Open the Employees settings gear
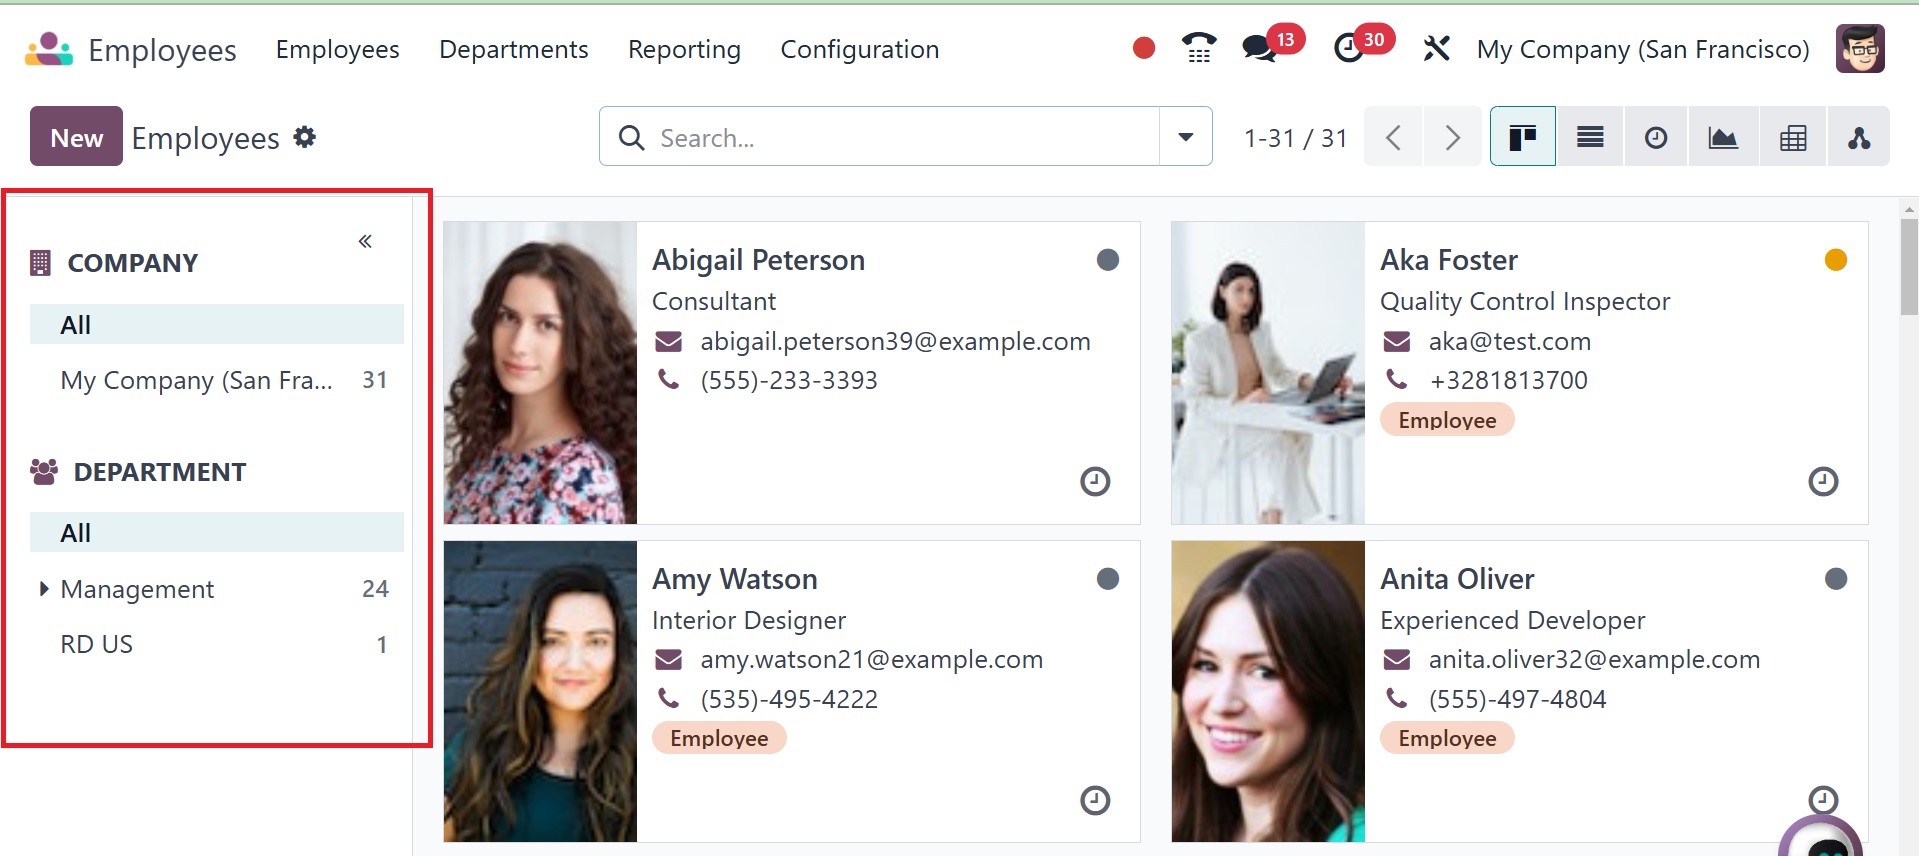The width and height of the screenshot is (1919, 856). tap(305, 137)
